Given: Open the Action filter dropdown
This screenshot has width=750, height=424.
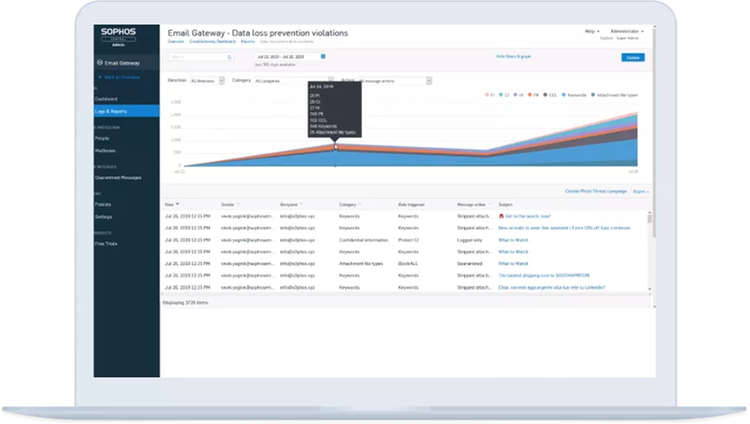Looking at the screenshot, I should pos(395,81).
